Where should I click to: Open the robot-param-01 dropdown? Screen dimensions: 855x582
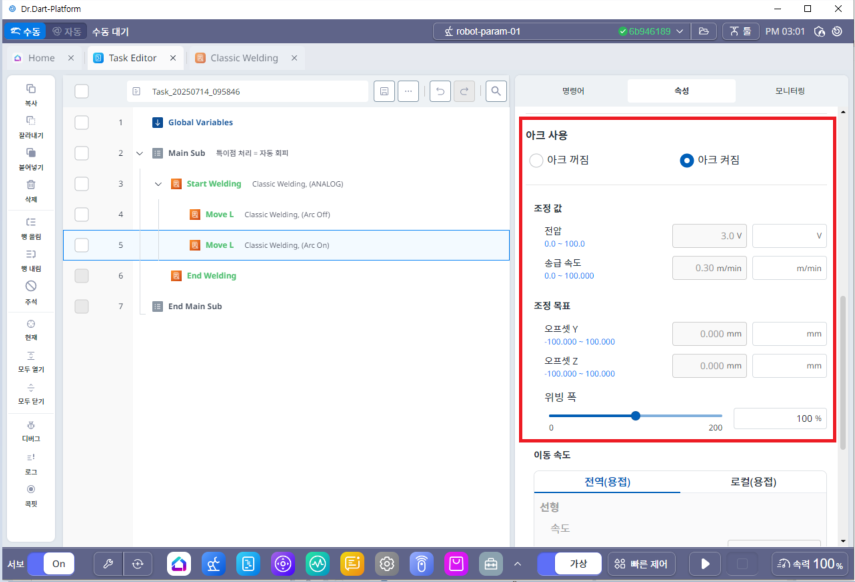tap(562, 31)
